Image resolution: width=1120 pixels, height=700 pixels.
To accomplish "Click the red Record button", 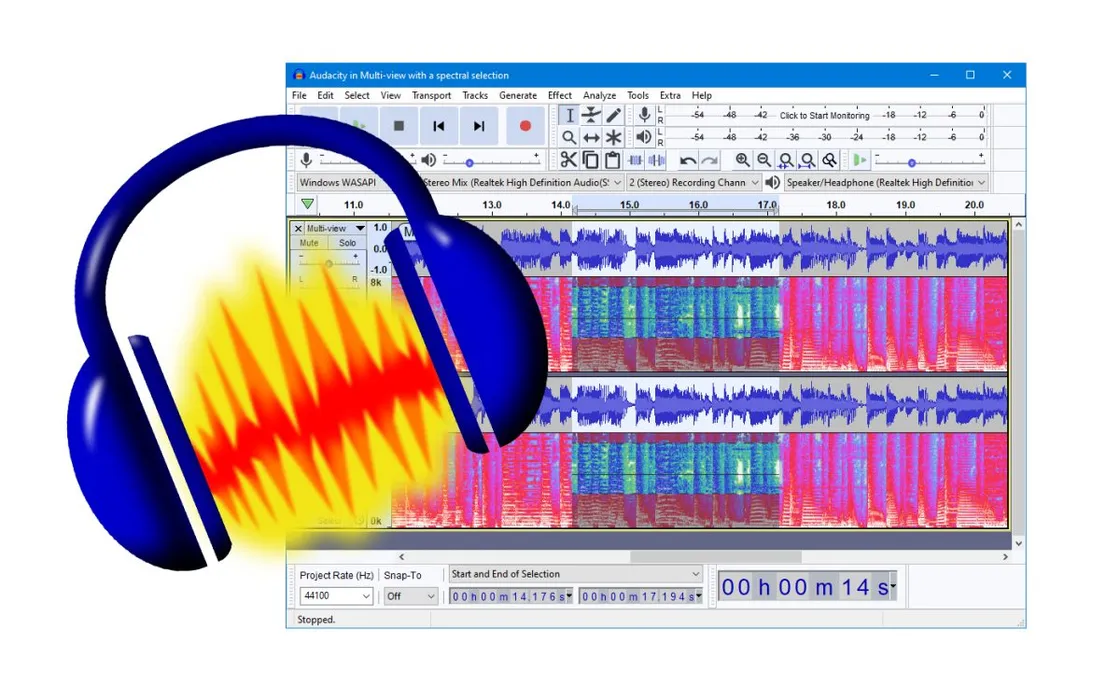I will coord(525,126).
